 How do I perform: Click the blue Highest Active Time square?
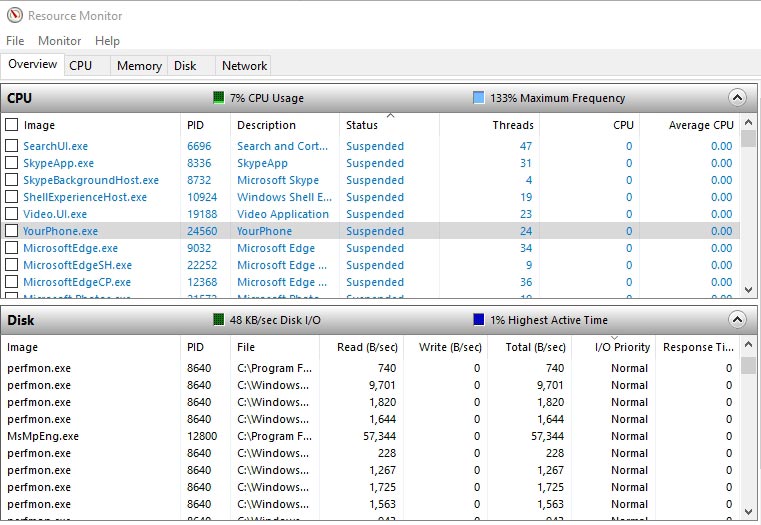(x=479, y=319)
